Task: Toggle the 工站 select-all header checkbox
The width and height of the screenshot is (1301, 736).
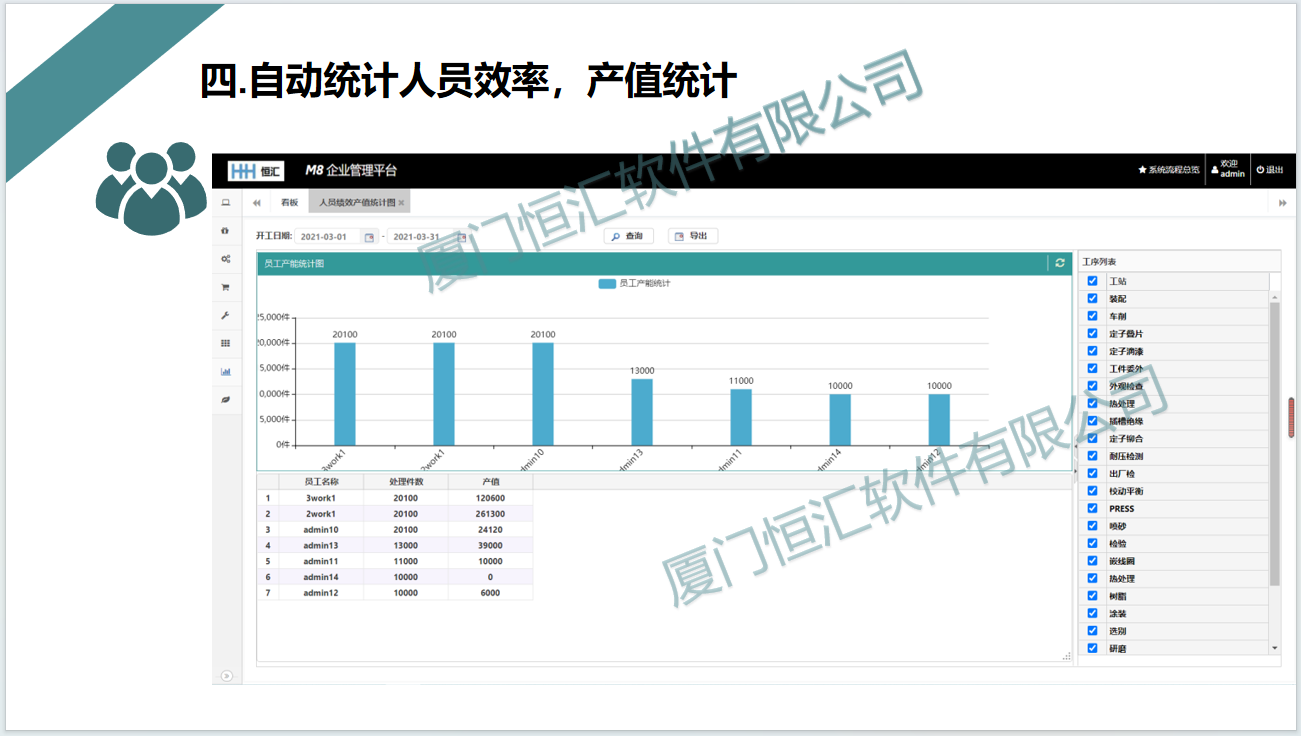Action: [1092, 281]
